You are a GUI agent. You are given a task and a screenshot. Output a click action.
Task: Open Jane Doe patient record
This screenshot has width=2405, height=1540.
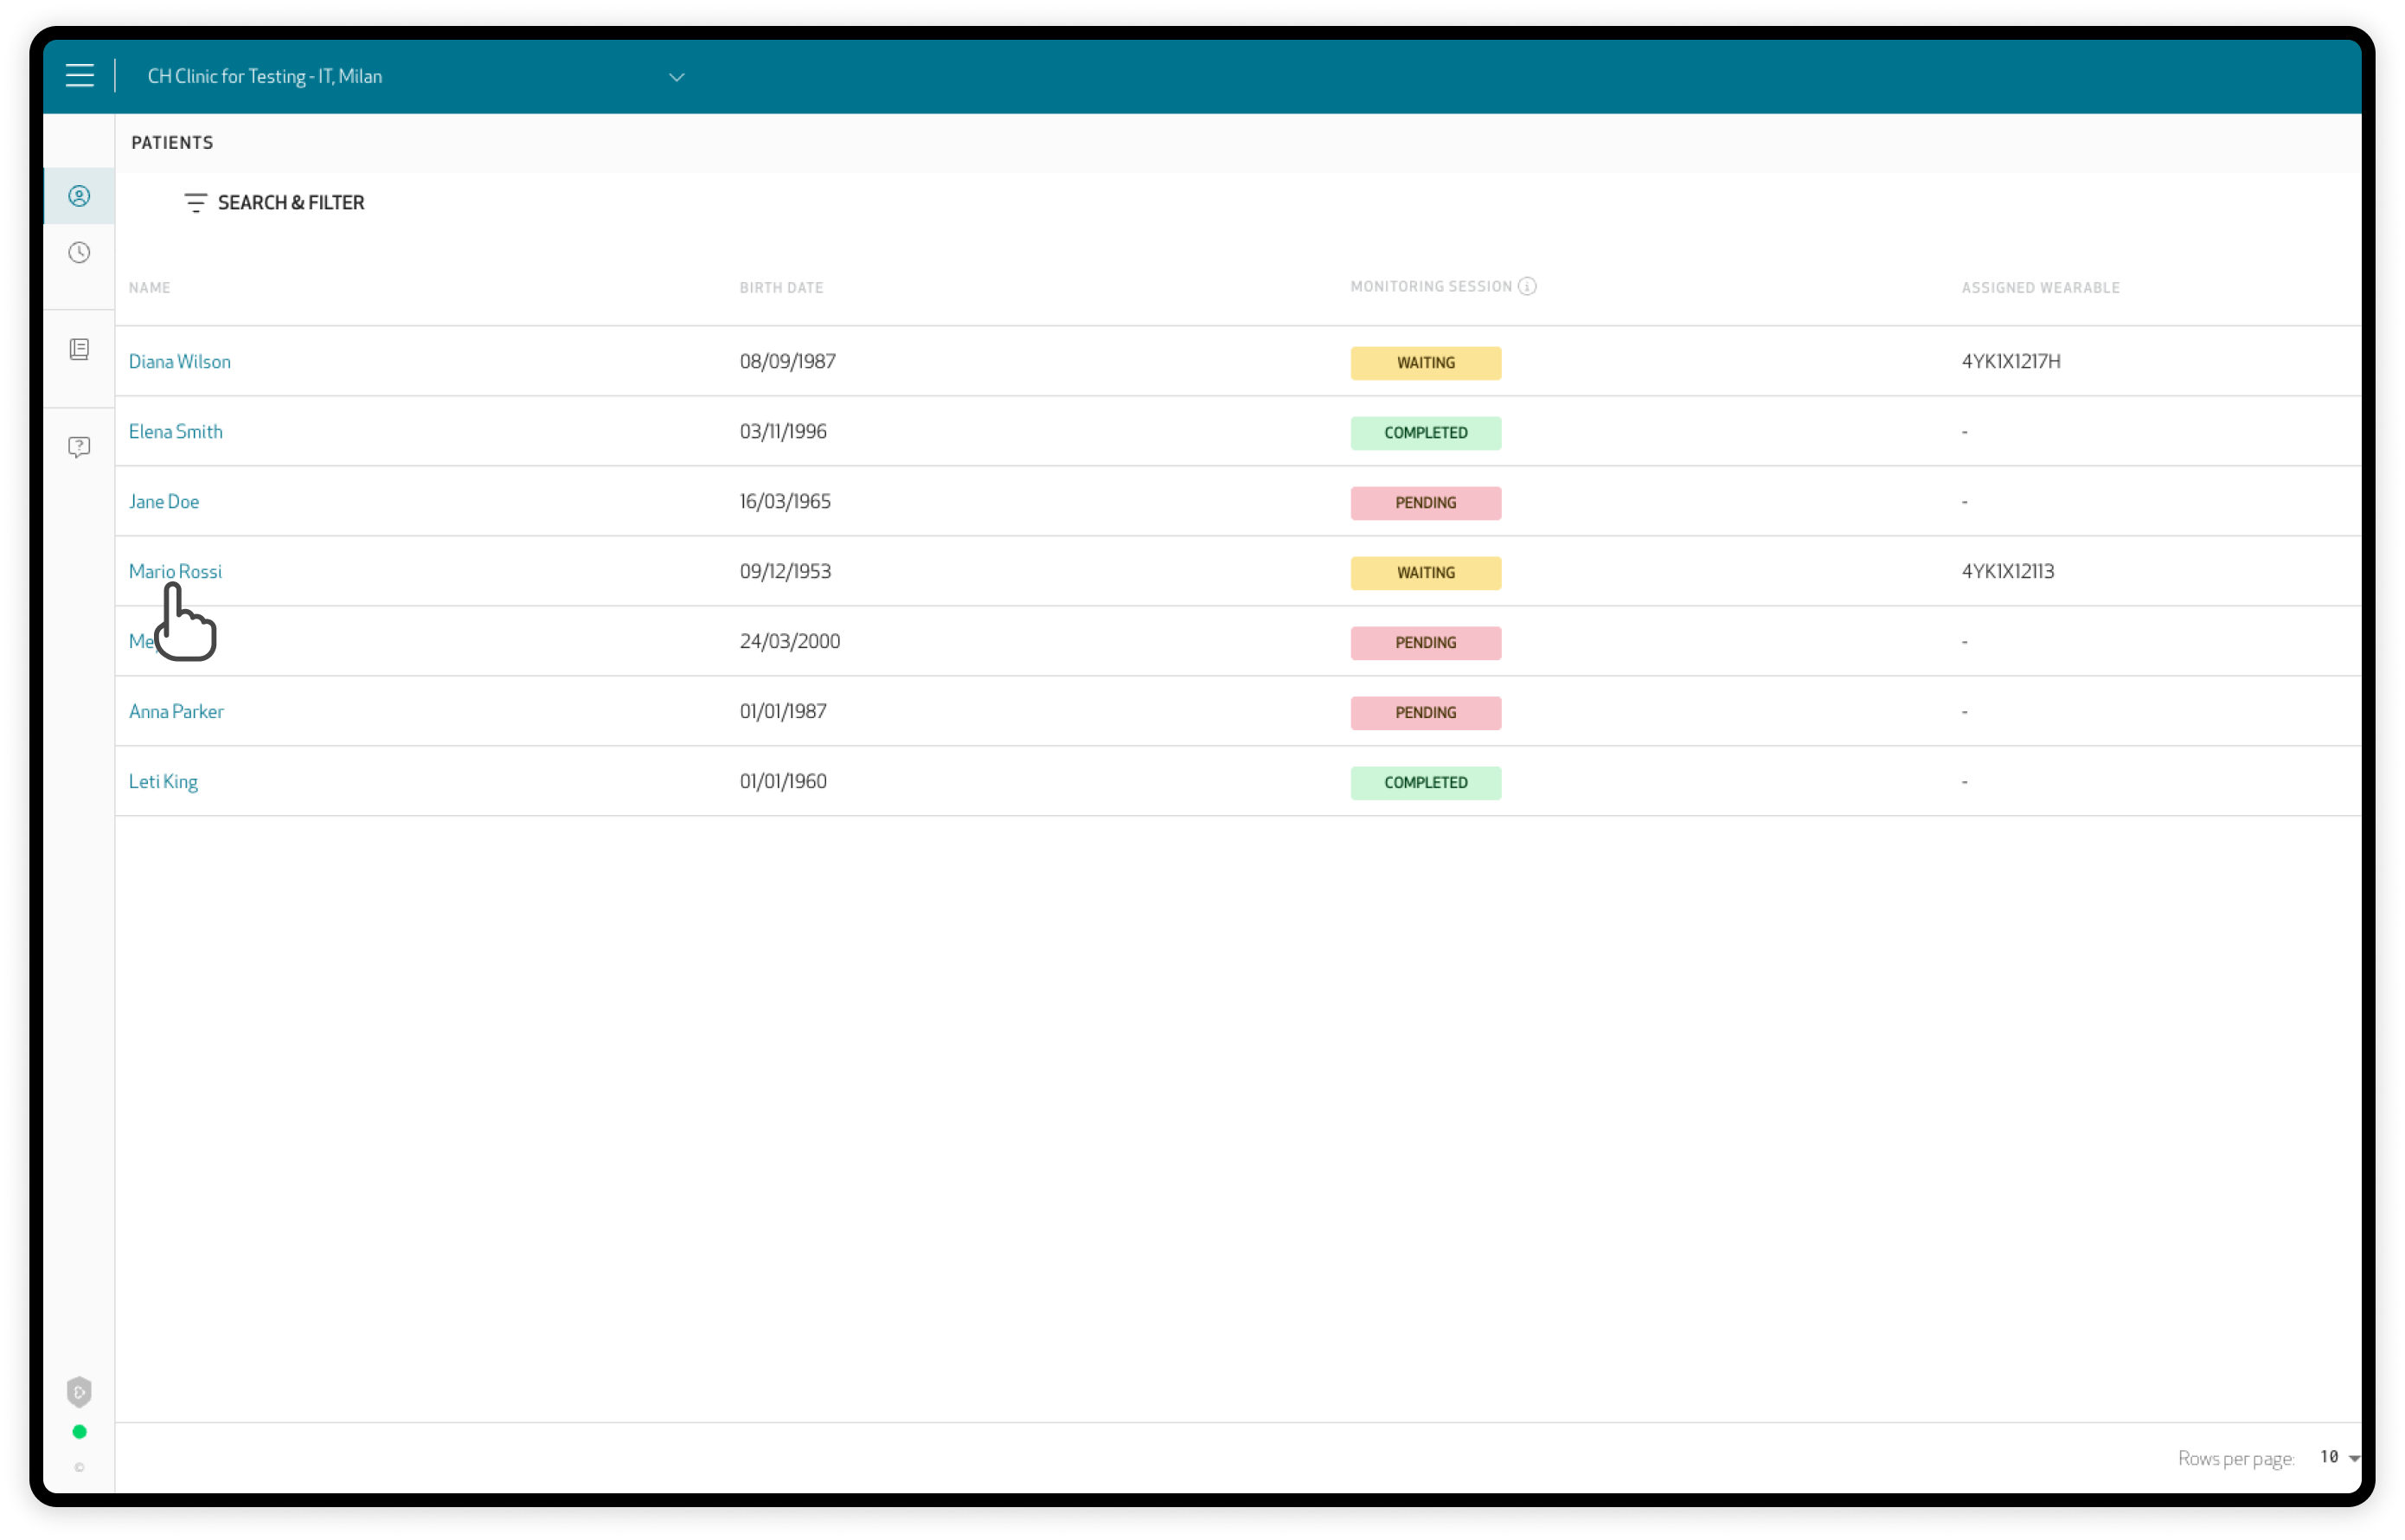pos(164,502)
